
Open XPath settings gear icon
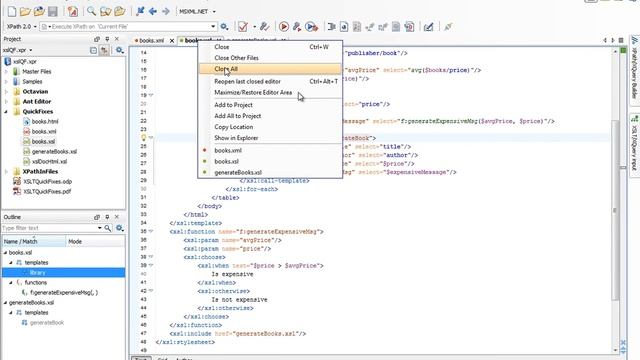[x=224, y=27]
